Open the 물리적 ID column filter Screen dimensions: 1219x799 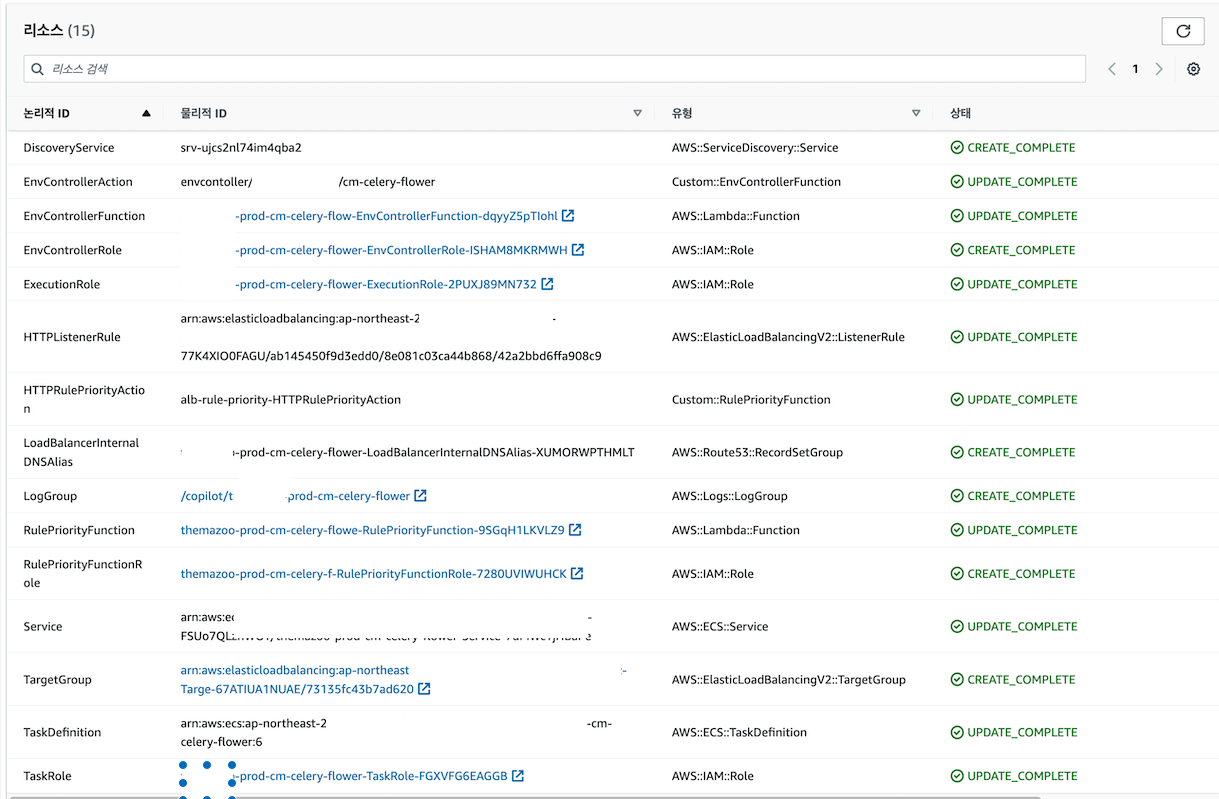click(x=637, y=113)
